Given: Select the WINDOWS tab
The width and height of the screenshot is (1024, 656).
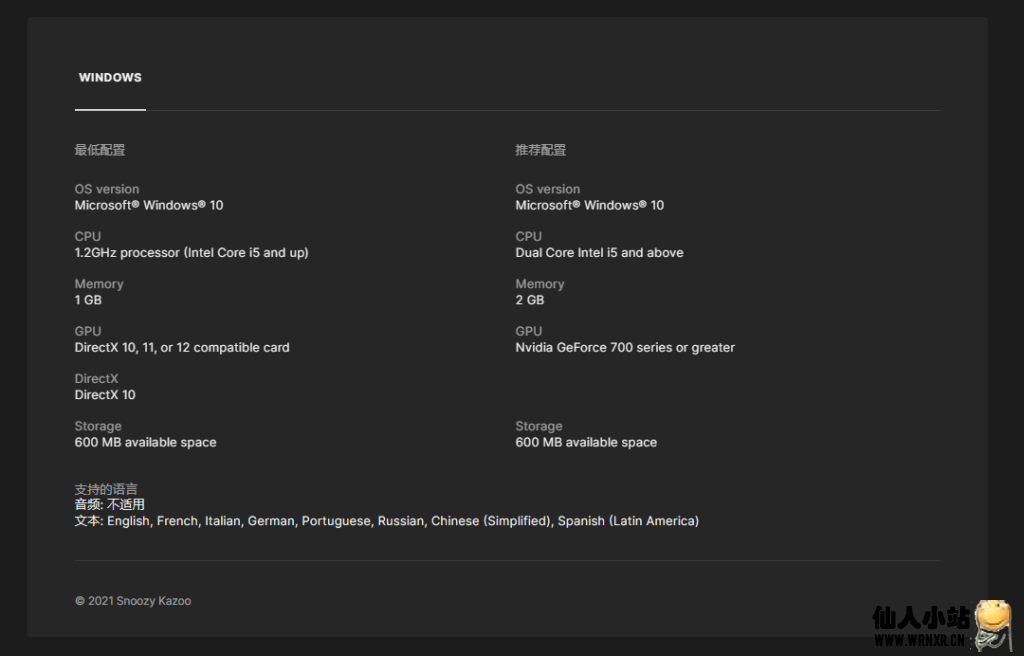Looking at the screenshot, I should [x=110, y=78].
